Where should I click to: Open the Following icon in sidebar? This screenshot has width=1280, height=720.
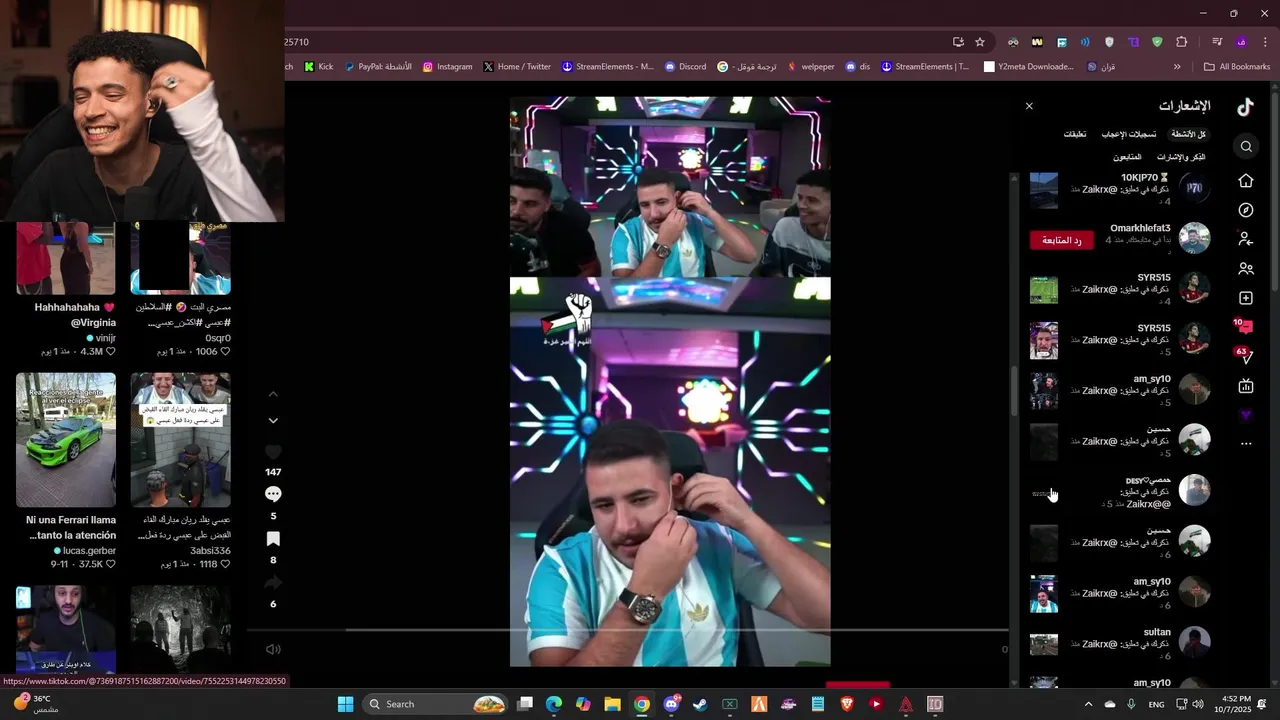(x=1246, y=239)
